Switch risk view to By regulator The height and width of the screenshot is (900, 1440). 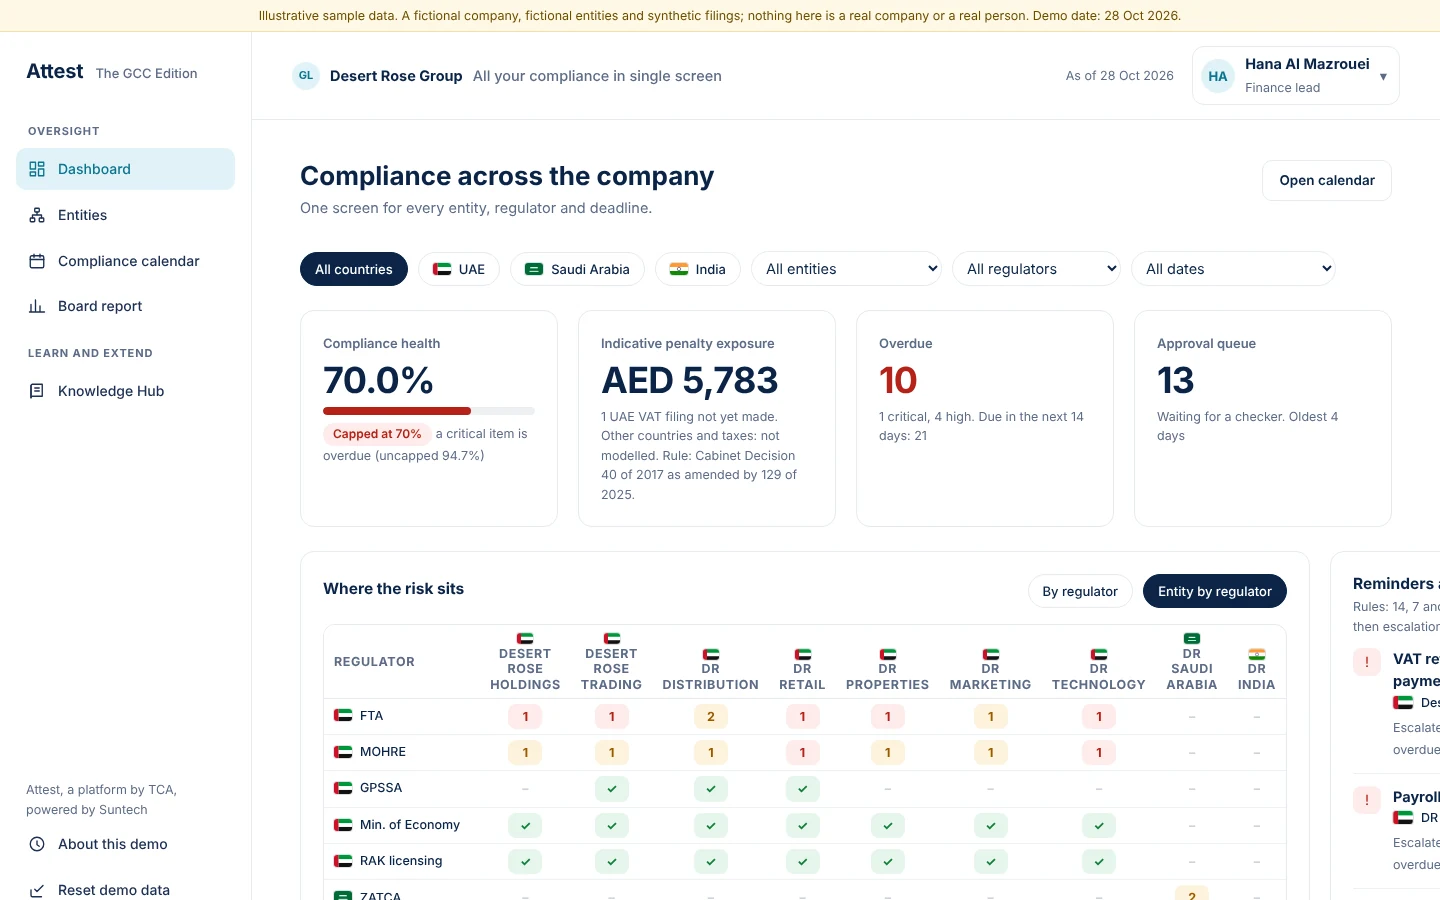(x=1080, y=591)
